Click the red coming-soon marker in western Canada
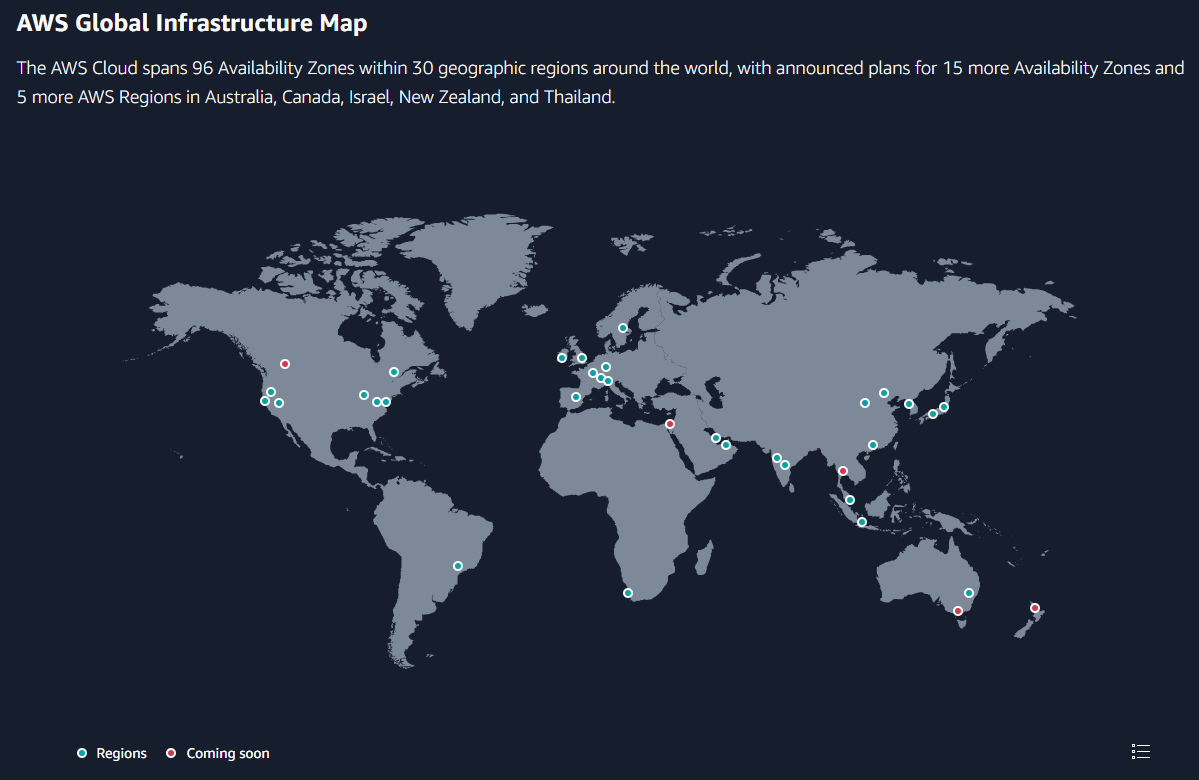The image size is (1199, 780). point(285,364)
